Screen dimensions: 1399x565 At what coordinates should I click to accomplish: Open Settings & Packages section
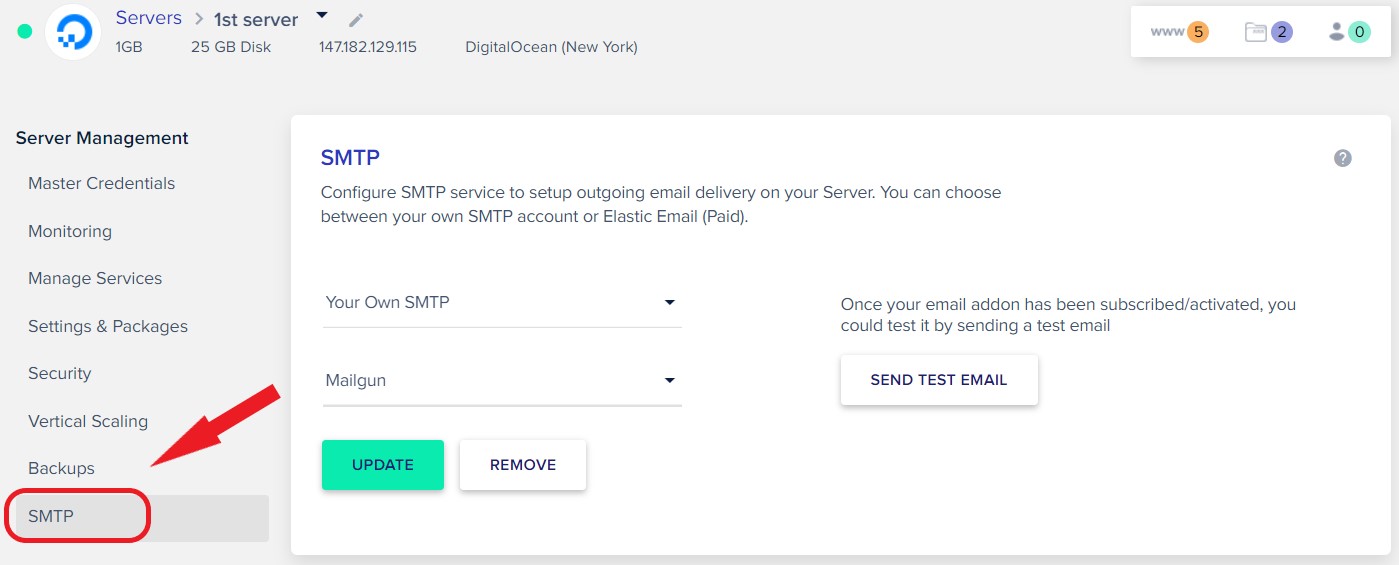coord(108,326)
